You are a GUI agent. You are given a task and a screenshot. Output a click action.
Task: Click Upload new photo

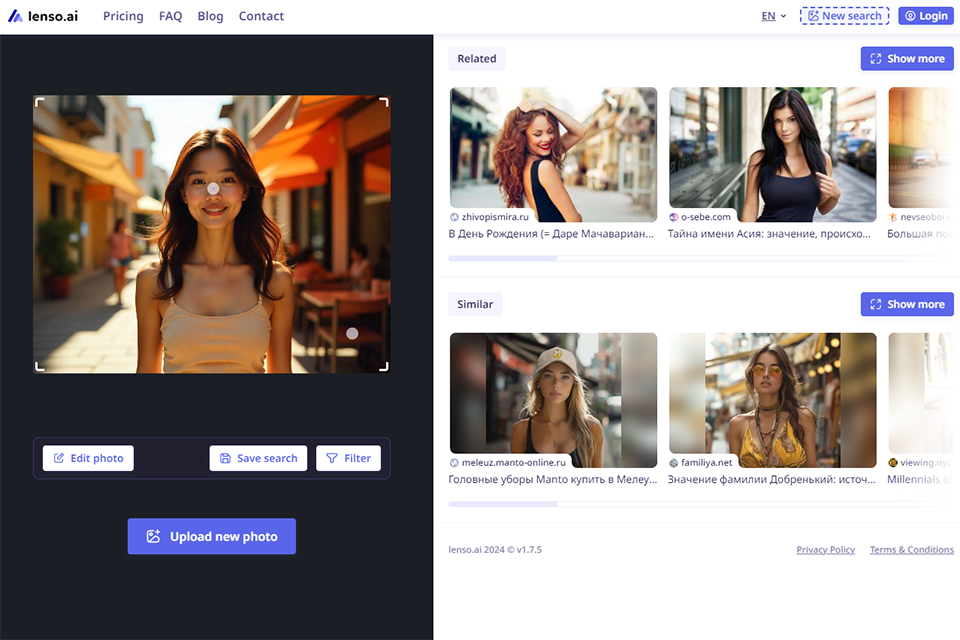click(x=212, y=536)
